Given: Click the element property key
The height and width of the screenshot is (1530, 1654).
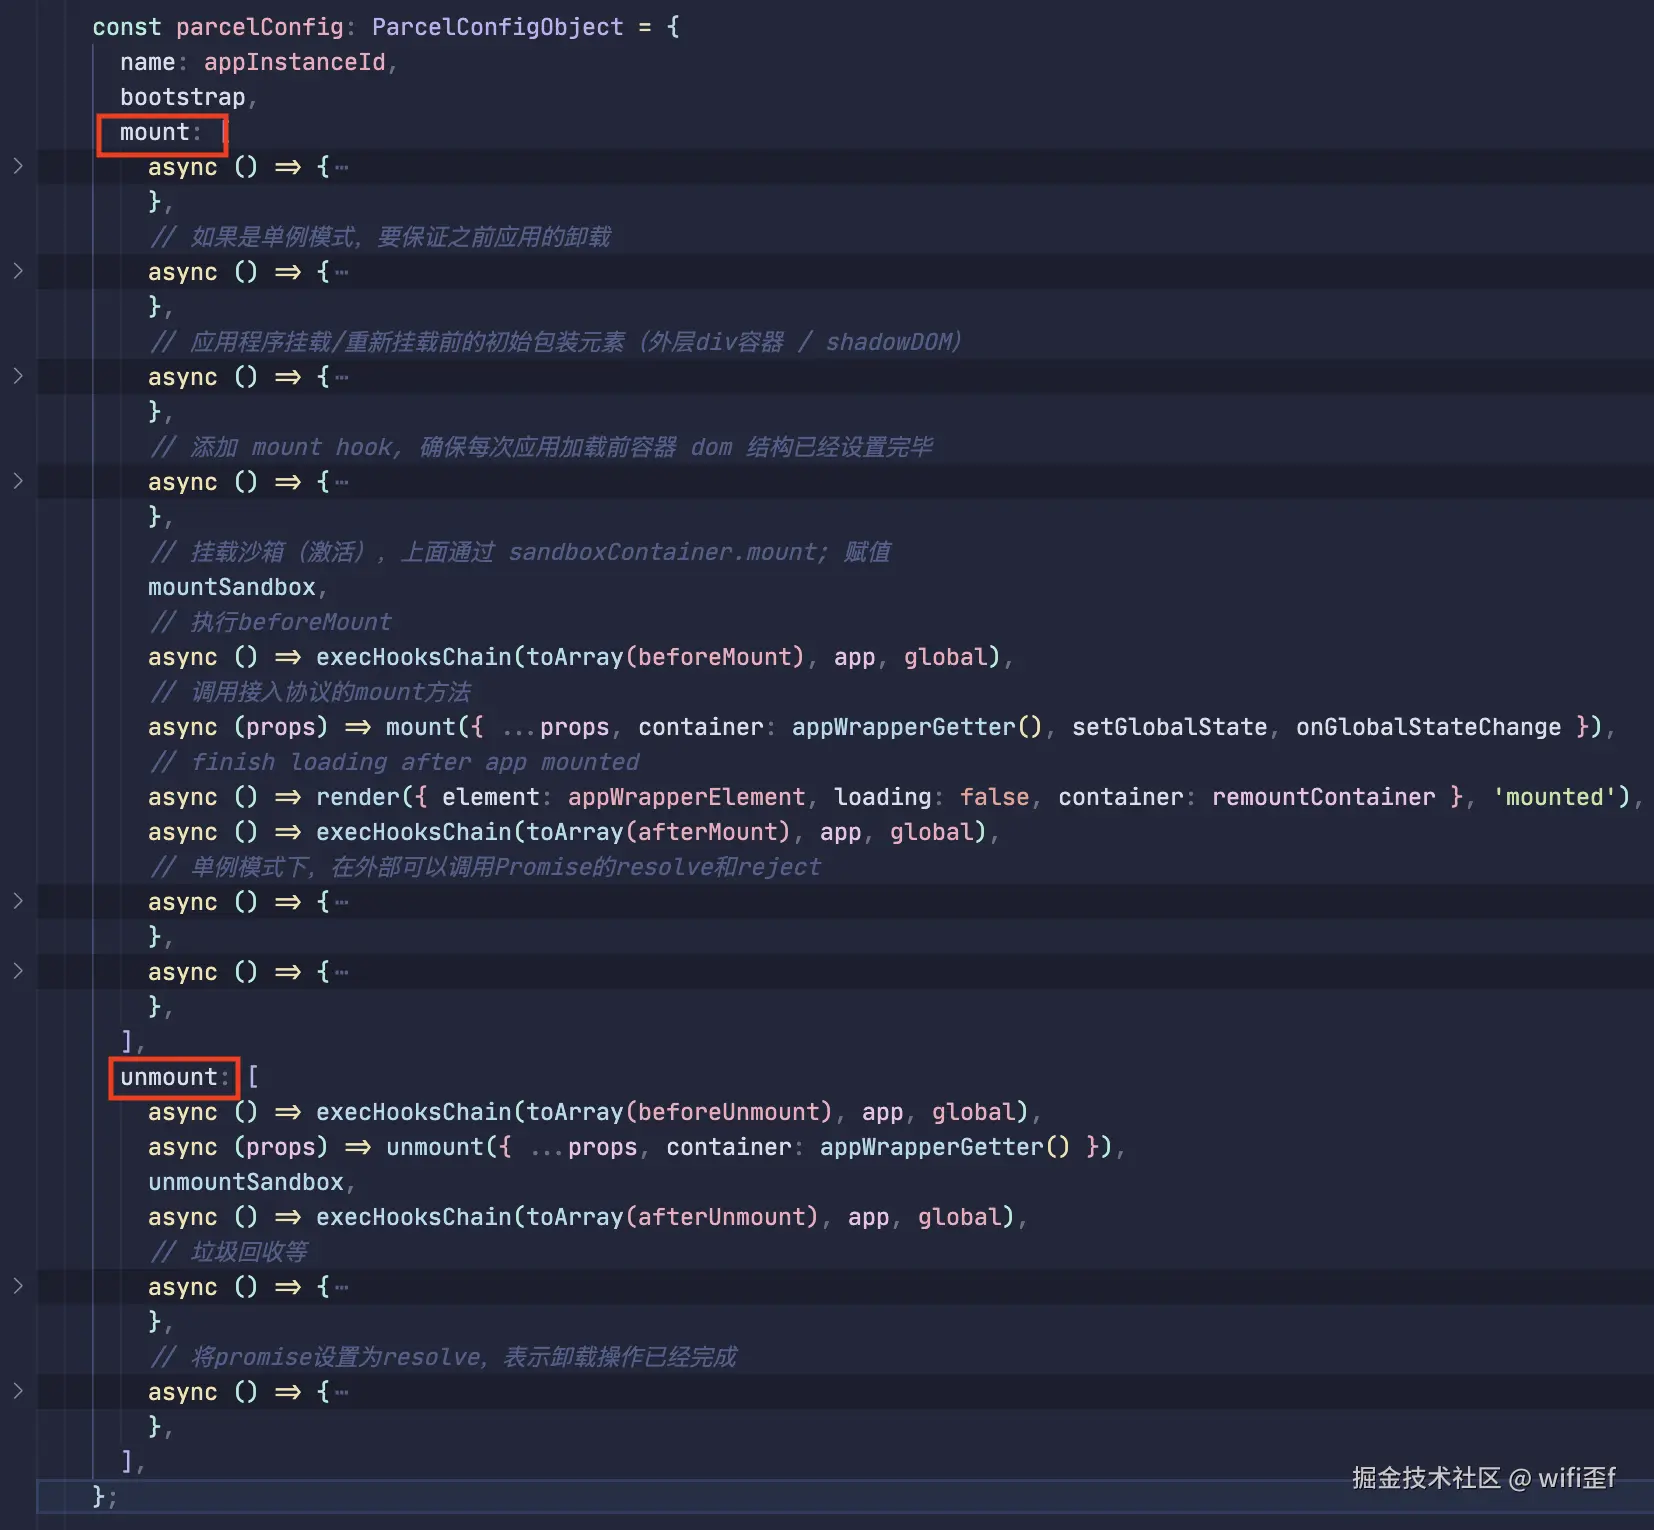Looking at the screenshot, I should (491, 797).
